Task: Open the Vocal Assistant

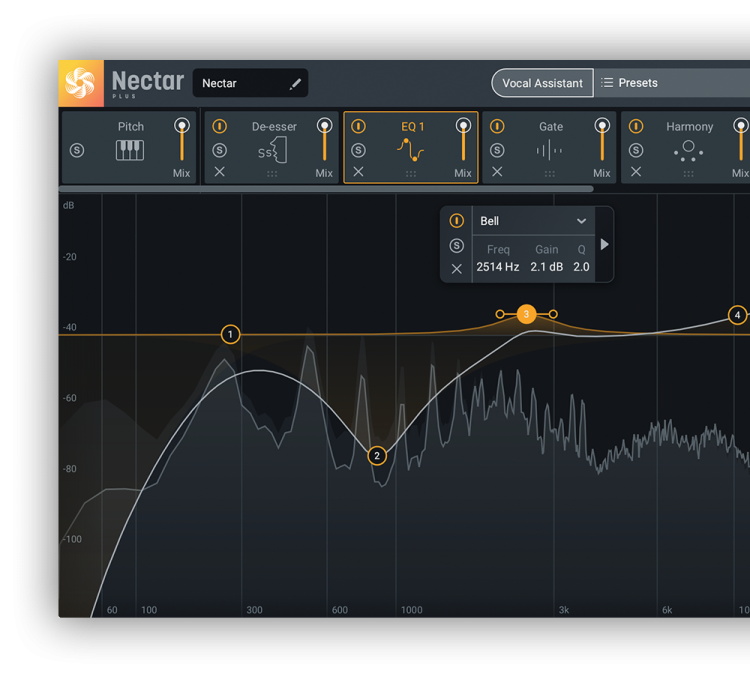Action: pos(542,83)
